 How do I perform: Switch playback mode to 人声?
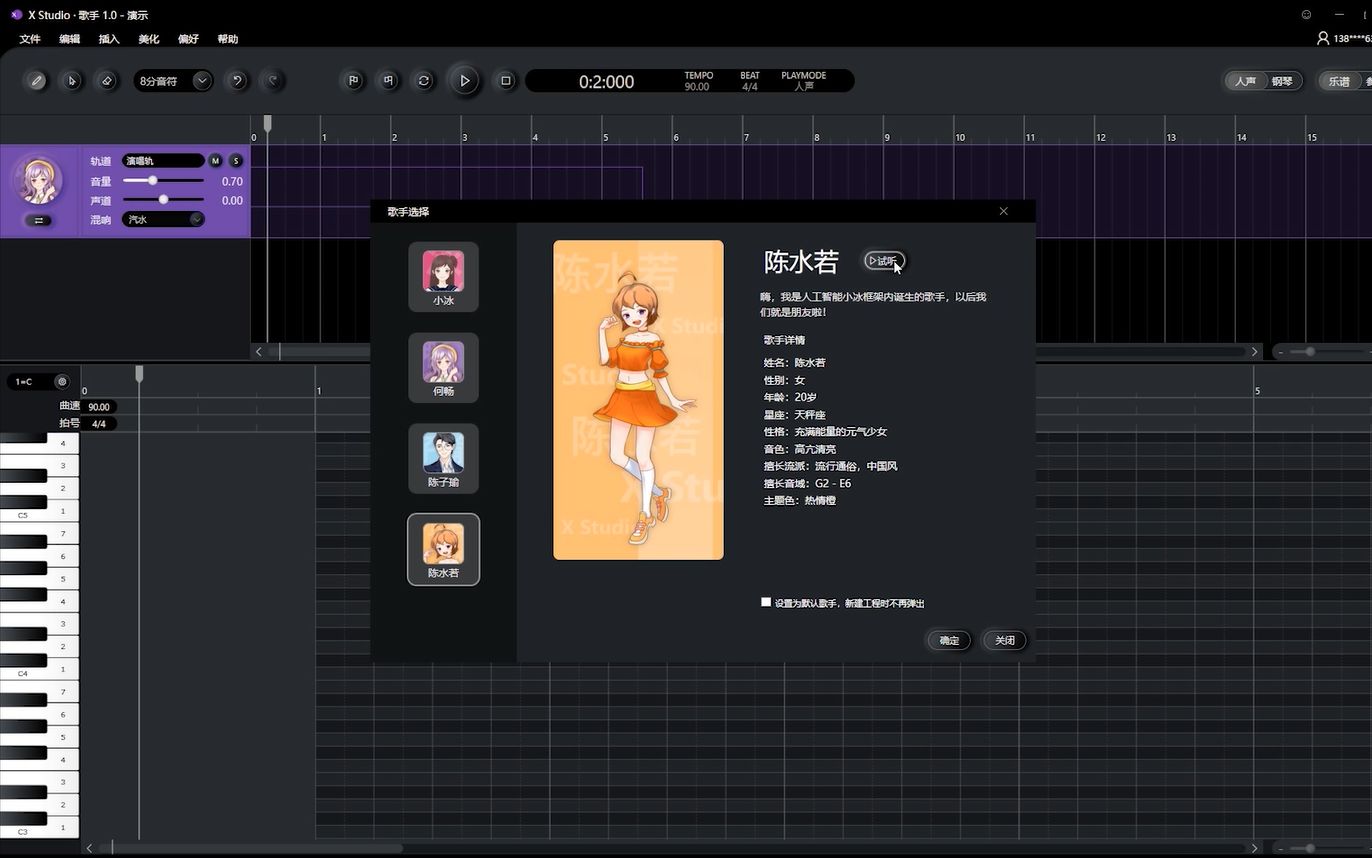click(x=1245, y=81)
